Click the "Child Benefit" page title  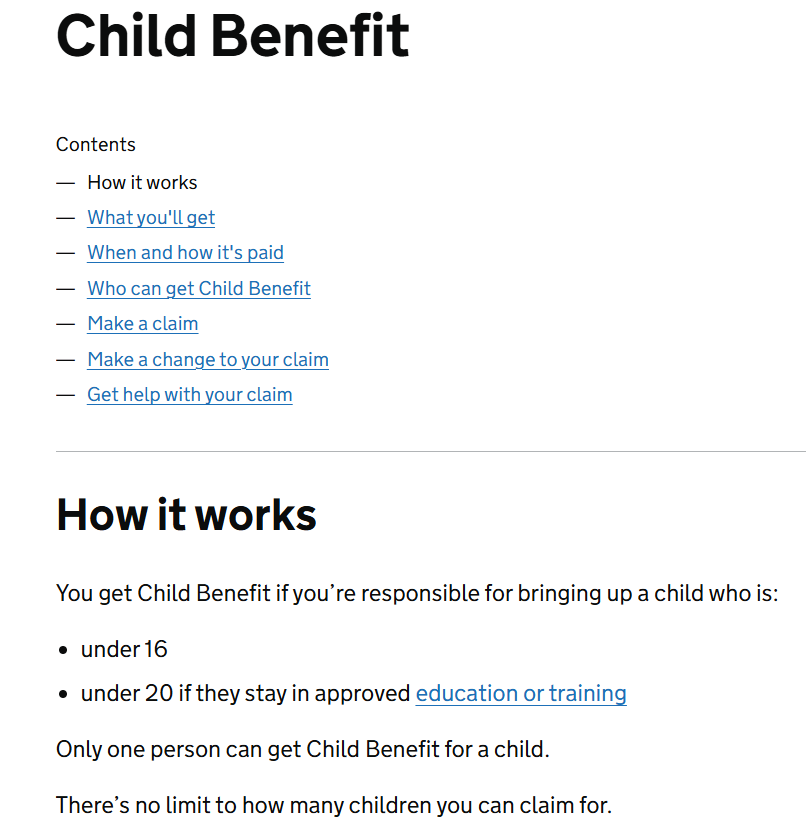point(233,35)
